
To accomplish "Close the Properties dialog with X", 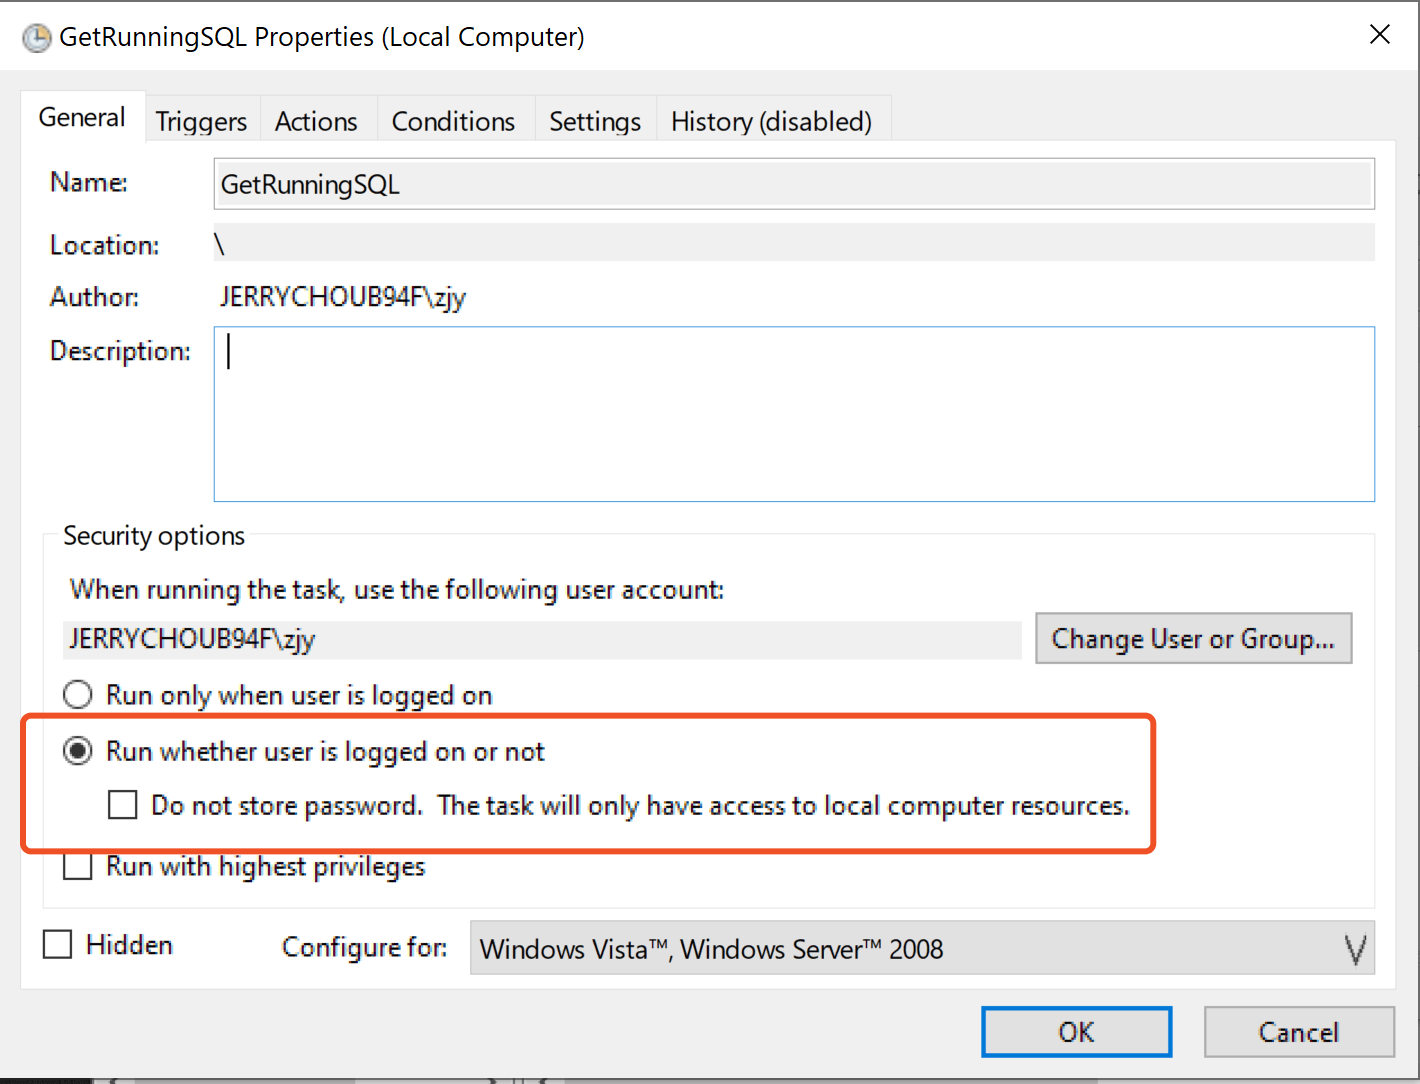I will (x=1379, y=35).
